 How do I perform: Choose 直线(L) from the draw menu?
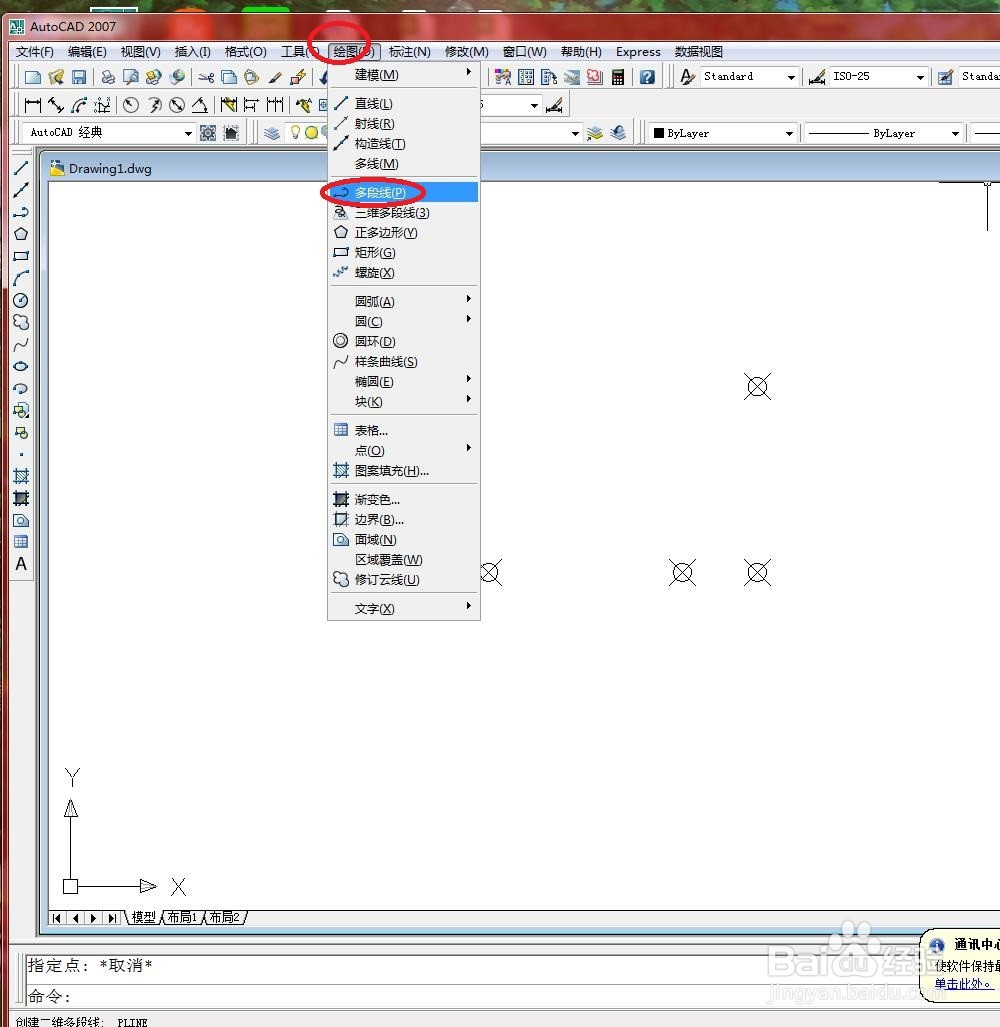(404, 103)
